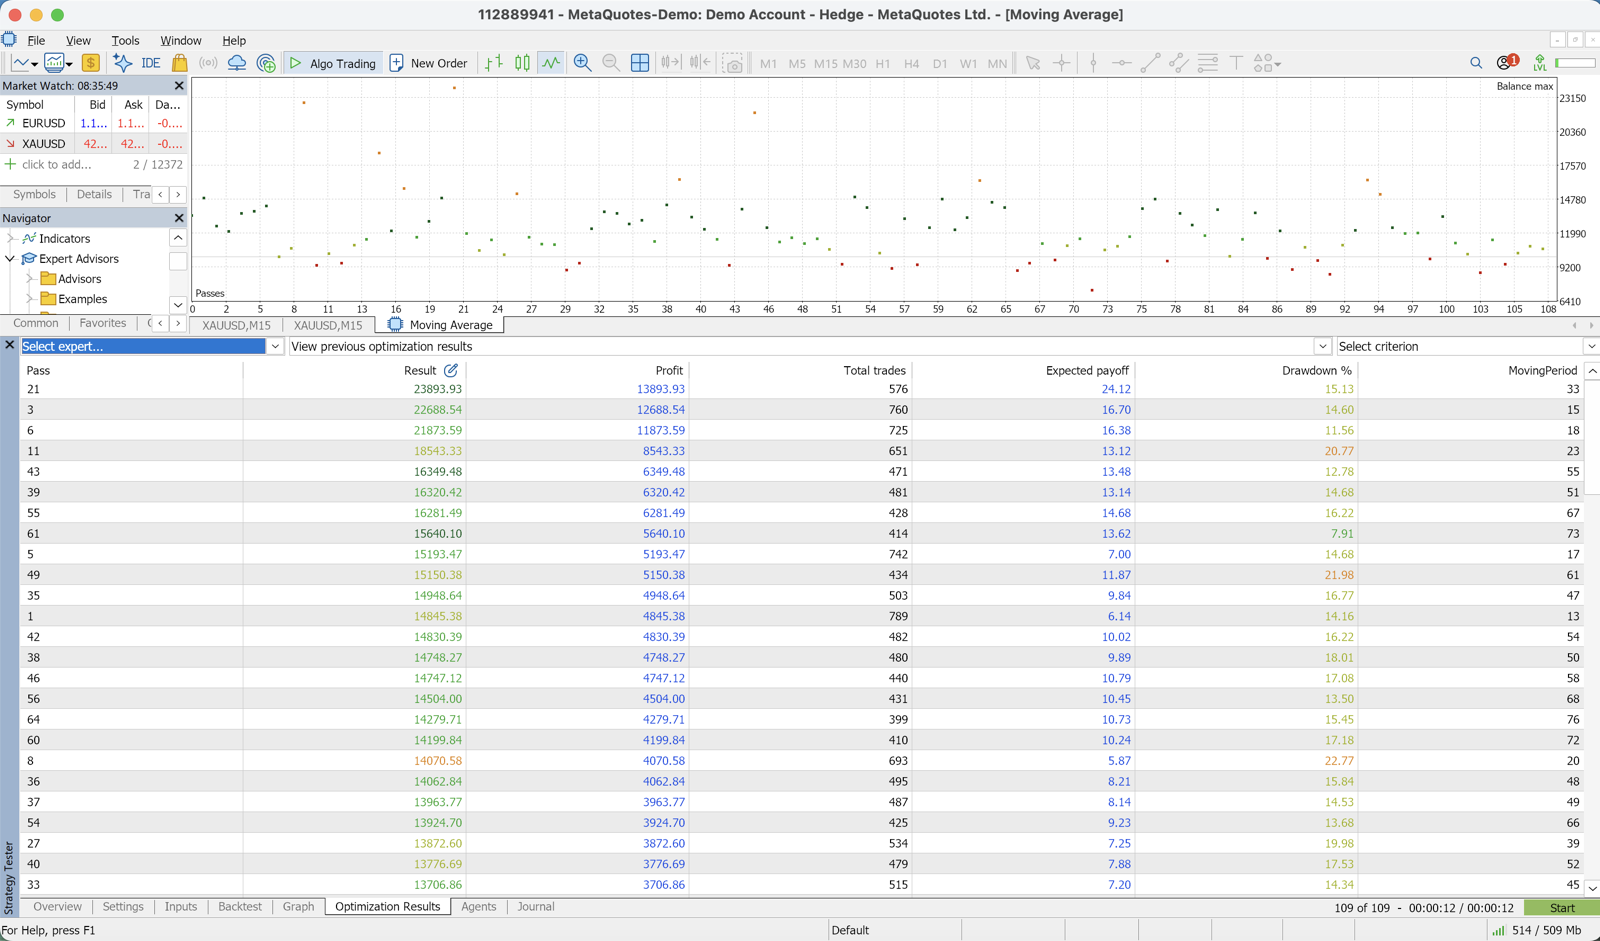Open the Help menu
Image resolution: width=1600 pixels, height=941 pixels.
pyautogui.click(x=234, y=40)
